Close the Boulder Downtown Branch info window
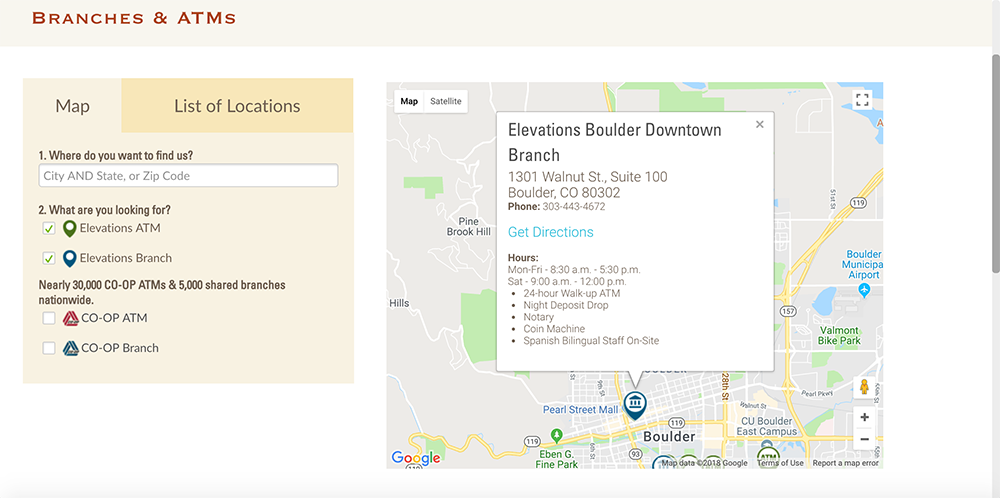Image resolution: width=1000 pixels, height=498 pixels. (759, 124)
